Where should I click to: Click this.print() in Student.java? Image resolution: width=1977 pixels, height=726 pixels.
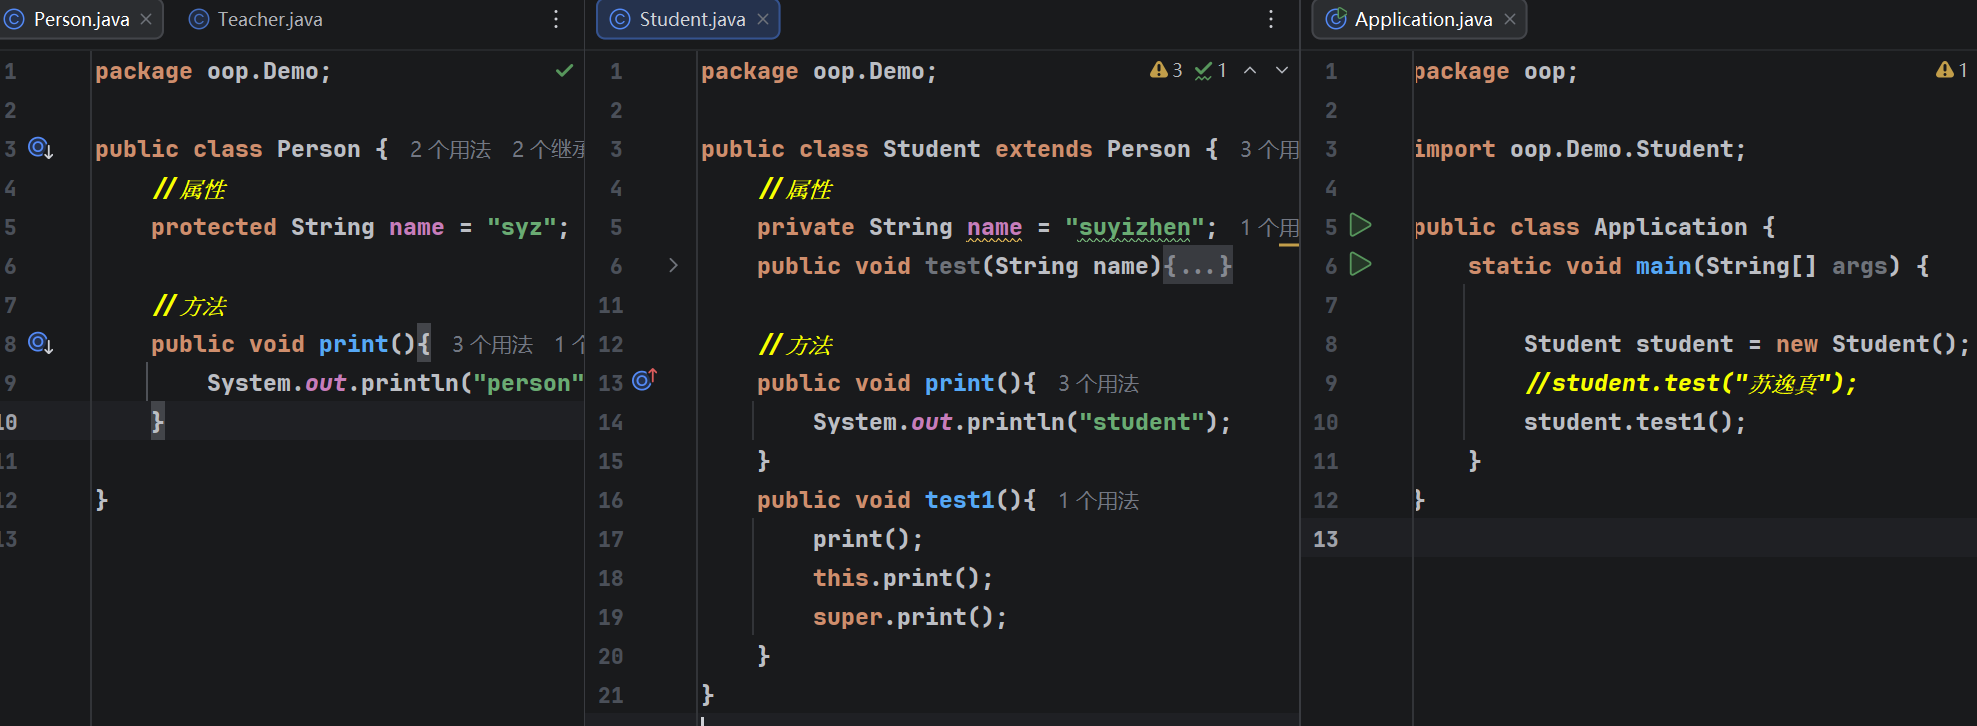pos(902,578)
